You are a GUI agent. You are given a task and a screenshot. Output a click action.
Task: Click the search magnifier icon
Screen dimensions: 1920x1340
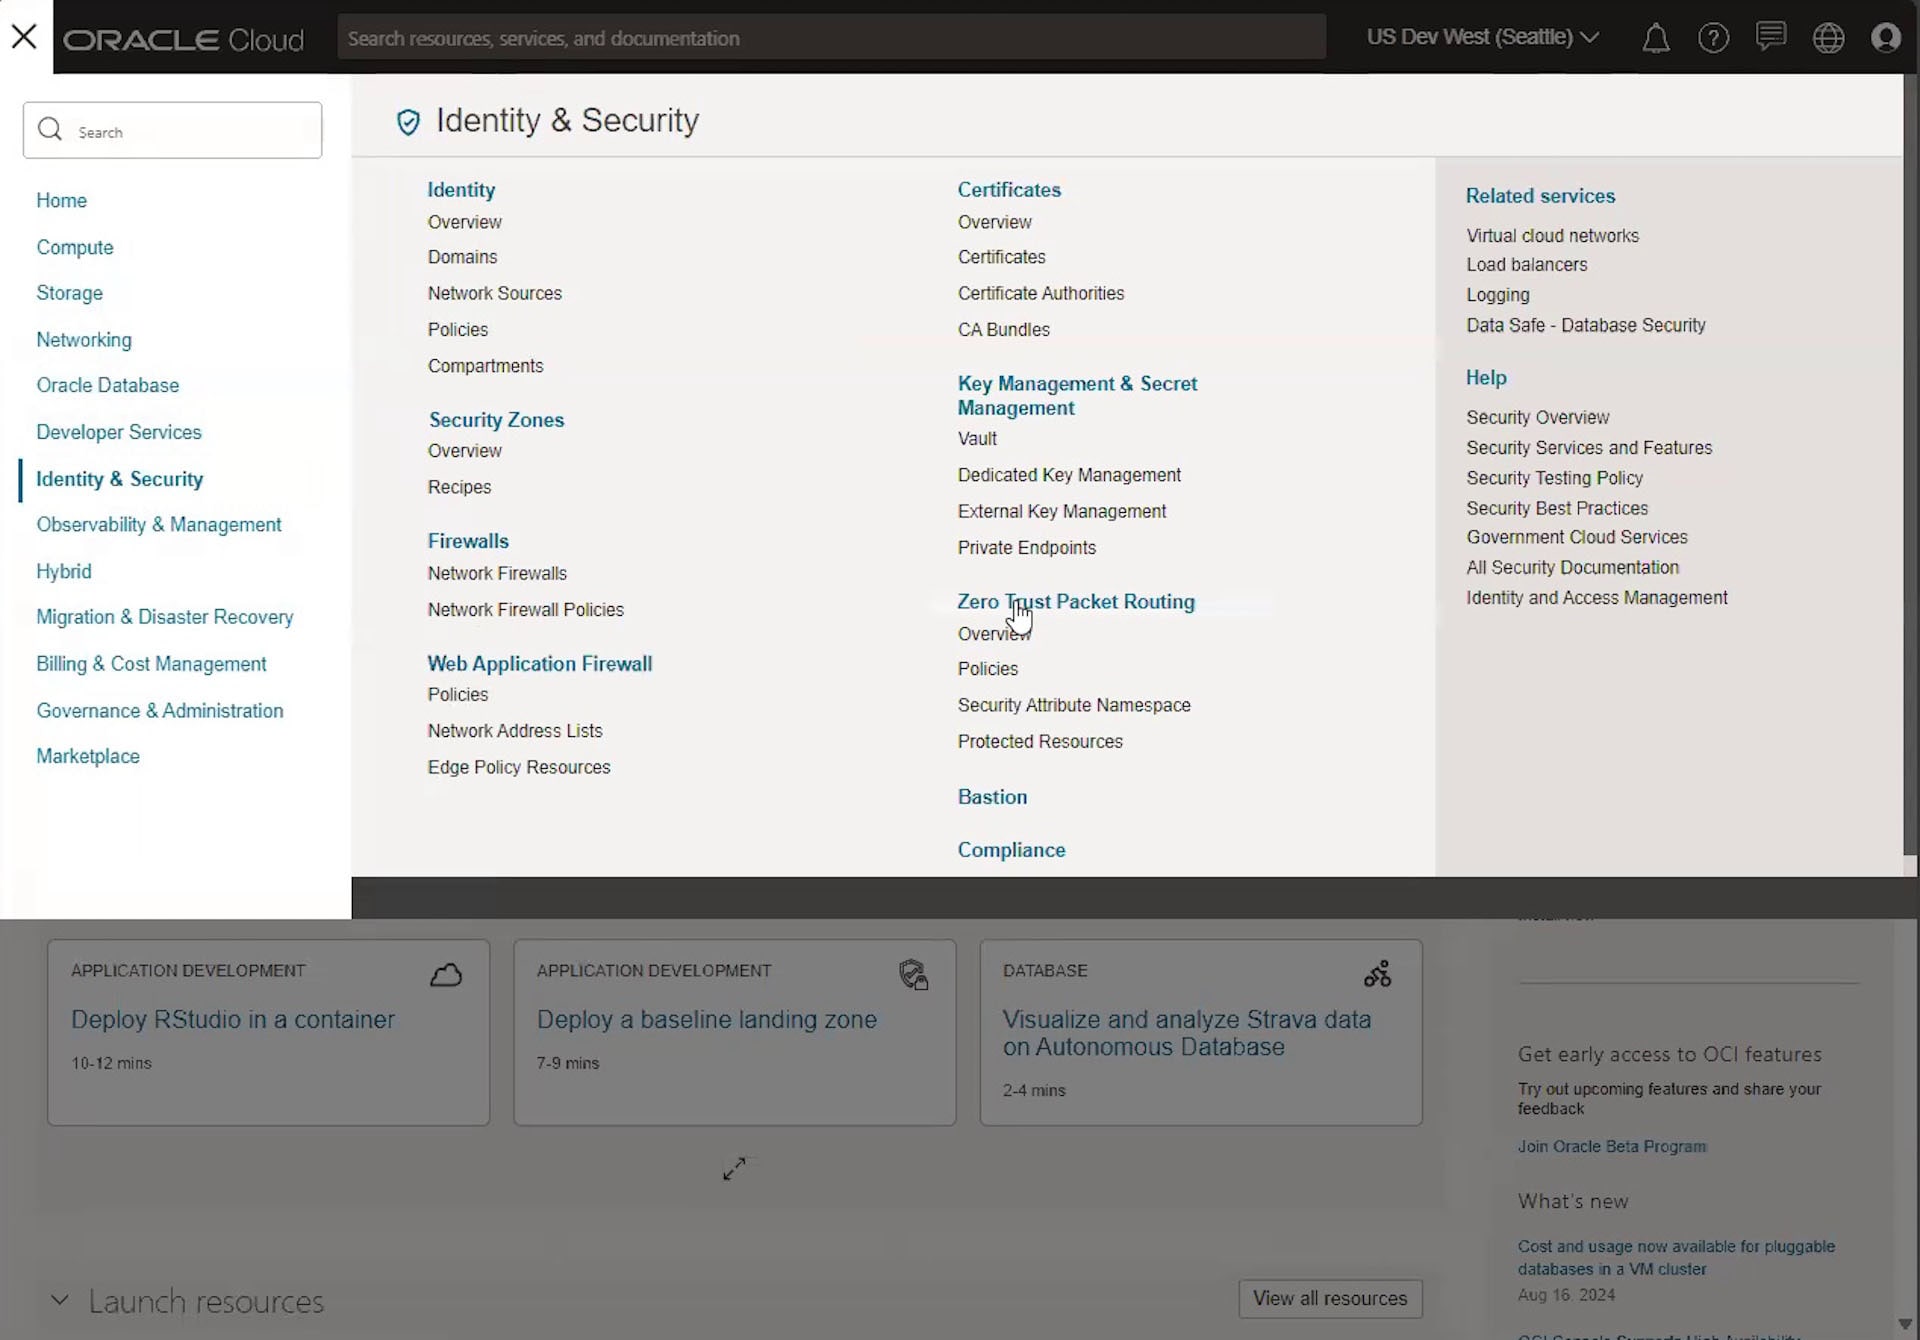(x=51, y=130)
